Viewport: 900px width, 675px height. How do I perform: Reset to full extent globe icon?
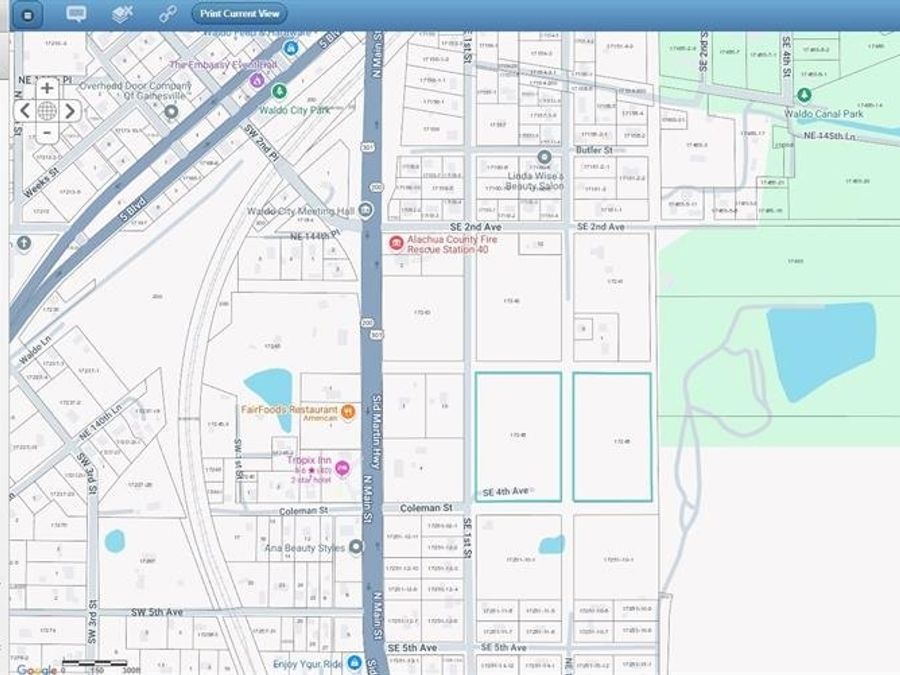[47, 110]
